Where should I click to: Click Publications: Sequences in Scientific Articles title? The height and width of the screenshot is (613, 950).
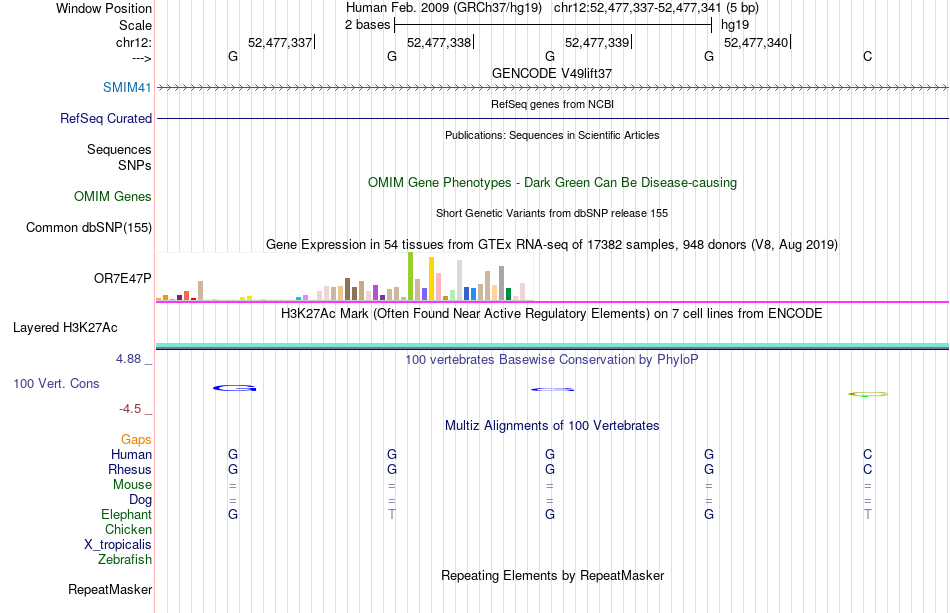552,135
